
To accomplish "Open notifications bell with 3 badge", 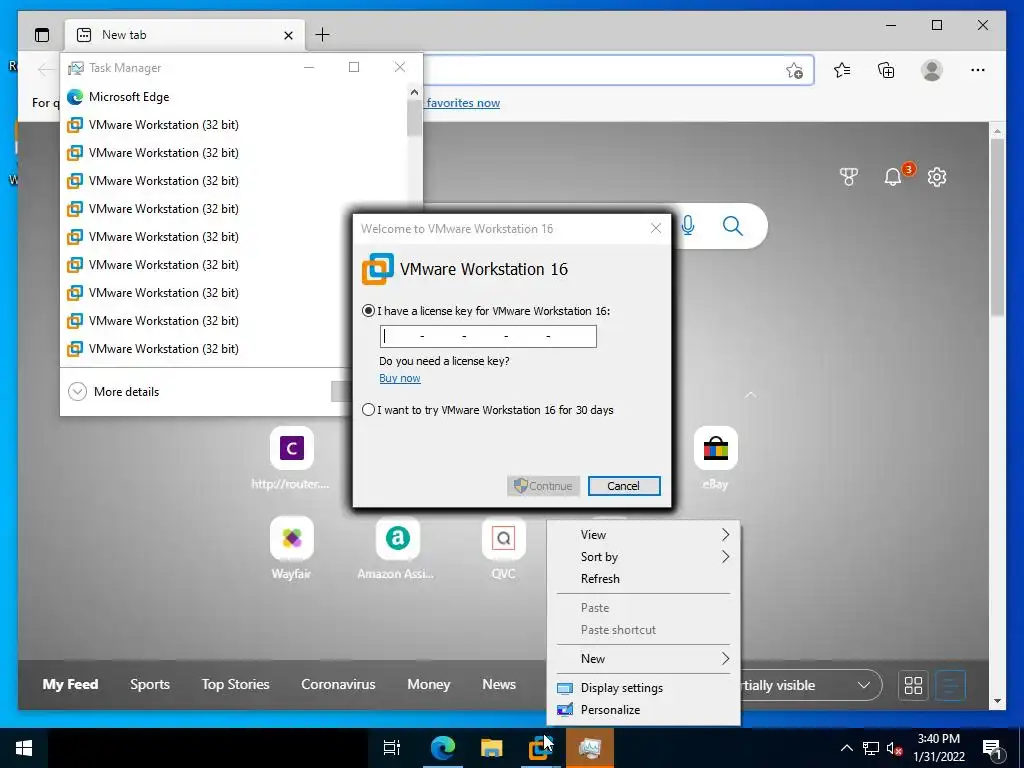I will click(893, 176).
